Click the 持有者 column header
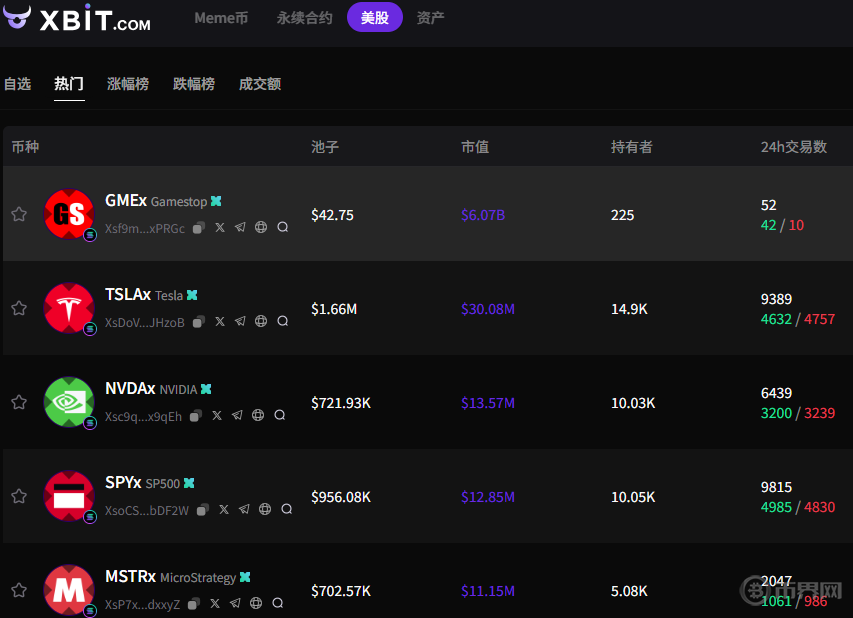The height and width of the screenshot is (618, 853). coord(631,147)
